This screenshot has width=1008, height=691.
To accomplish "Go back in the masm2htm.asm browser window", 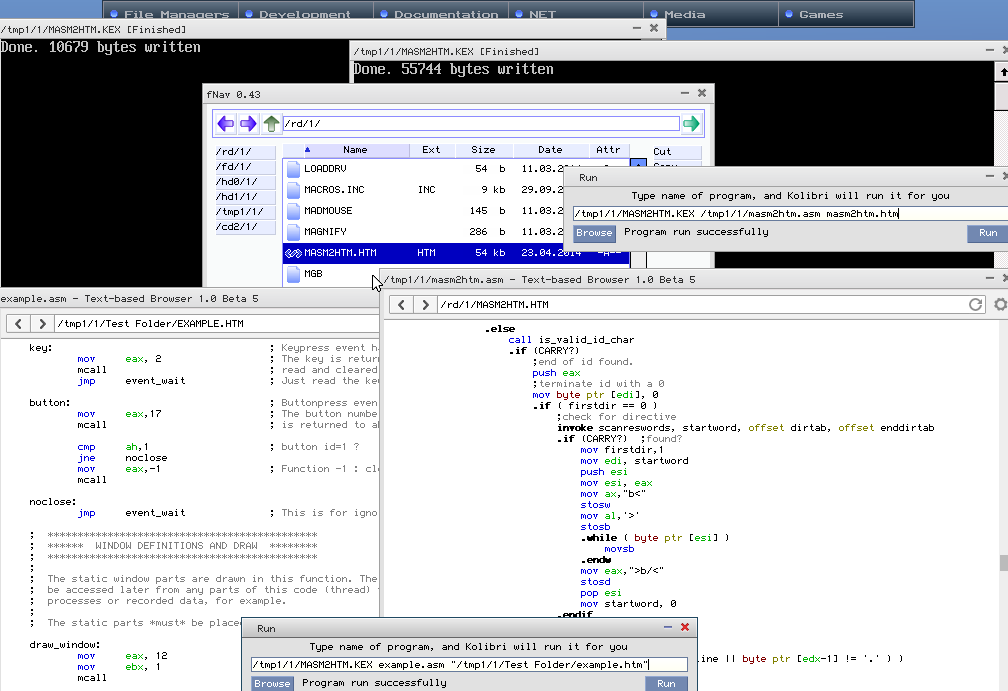I will (401, 305).
